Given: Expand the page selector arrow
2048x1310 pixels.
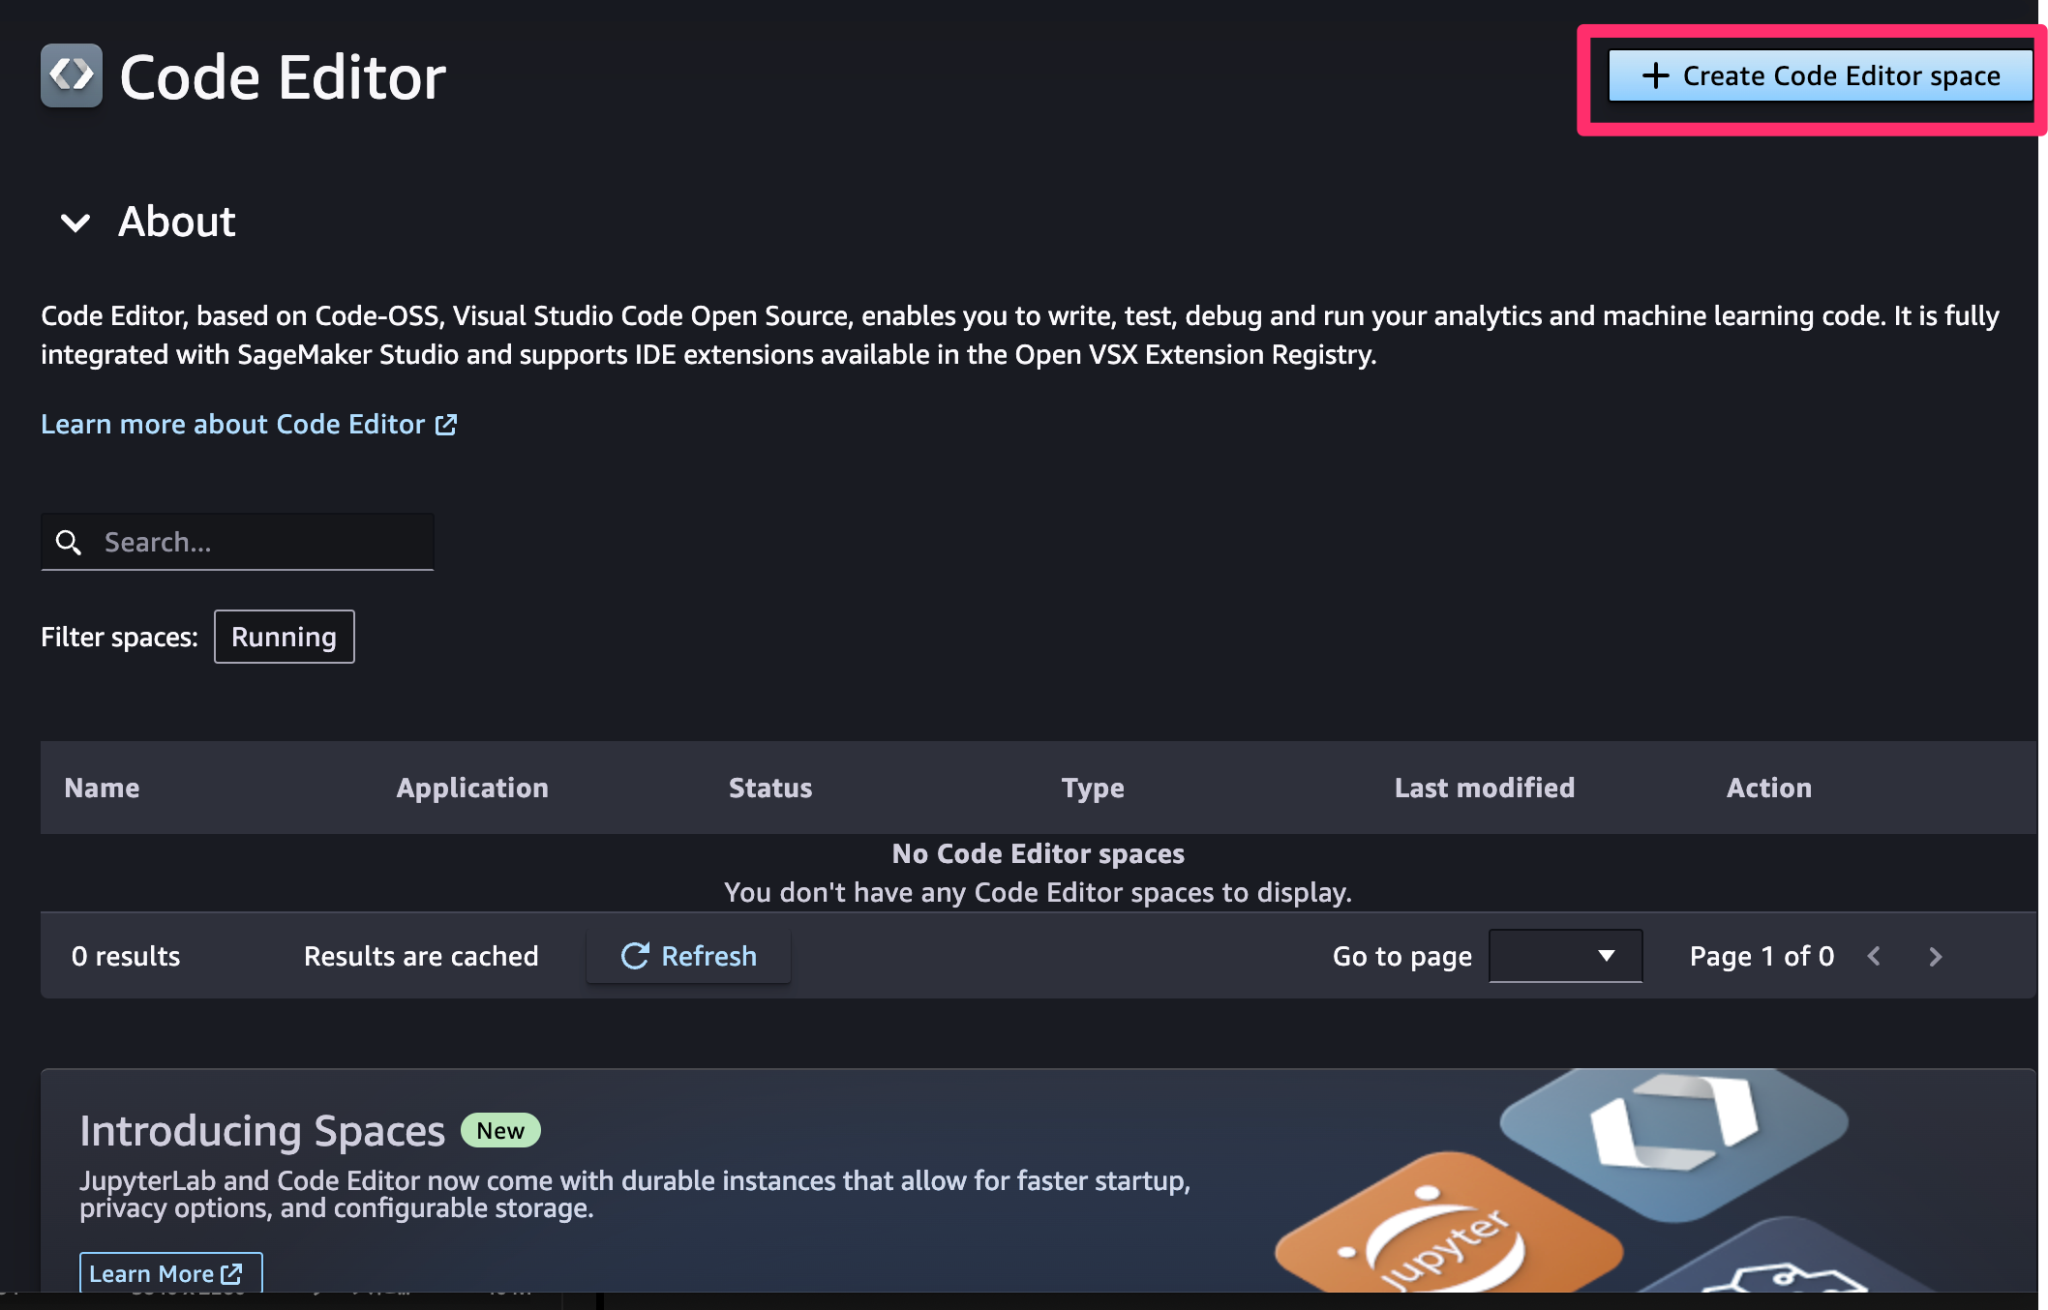Looking at the screenshot, I should tap(1606, 956).
